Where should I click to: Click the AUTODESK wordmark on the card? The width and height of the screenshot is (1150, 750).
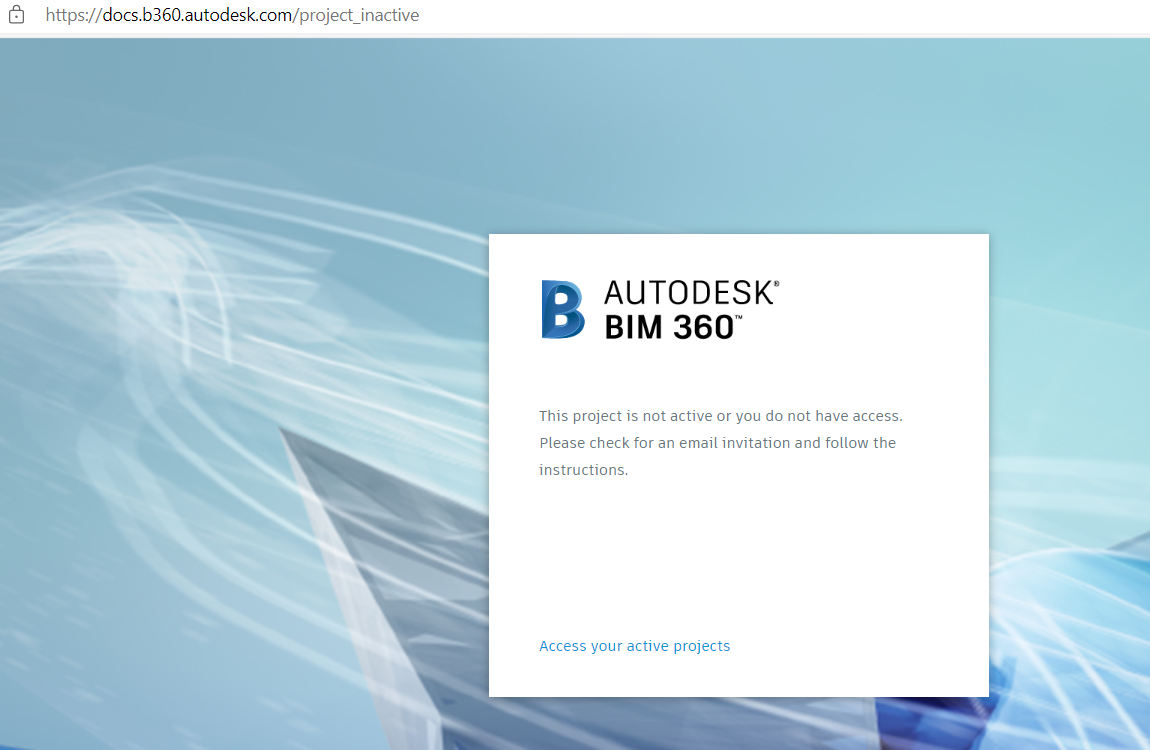tap(684, 293)
